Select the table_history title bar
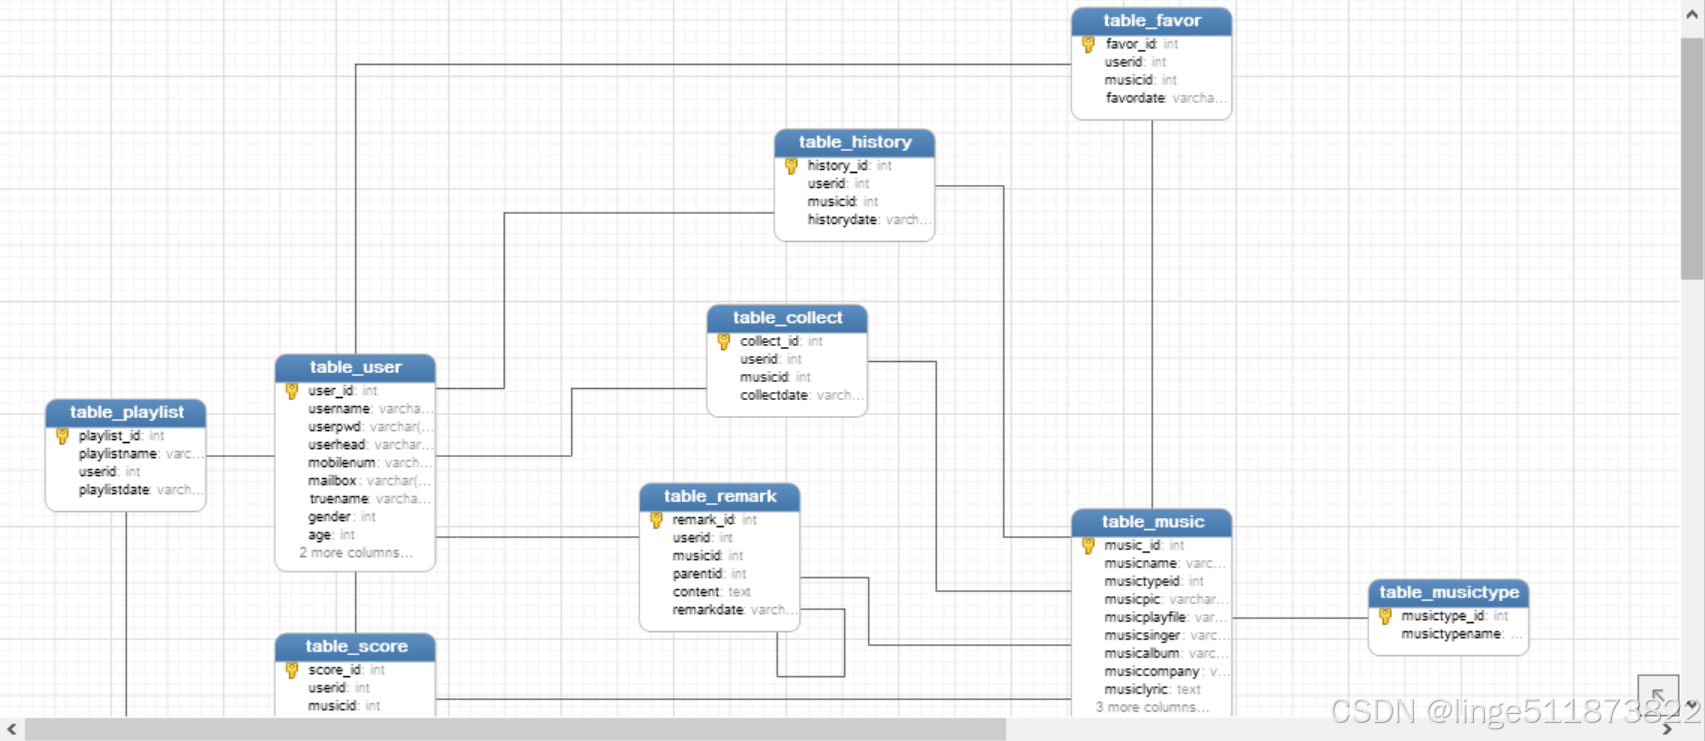This screenshot has width=1705, height=741. tap(855, 143)
